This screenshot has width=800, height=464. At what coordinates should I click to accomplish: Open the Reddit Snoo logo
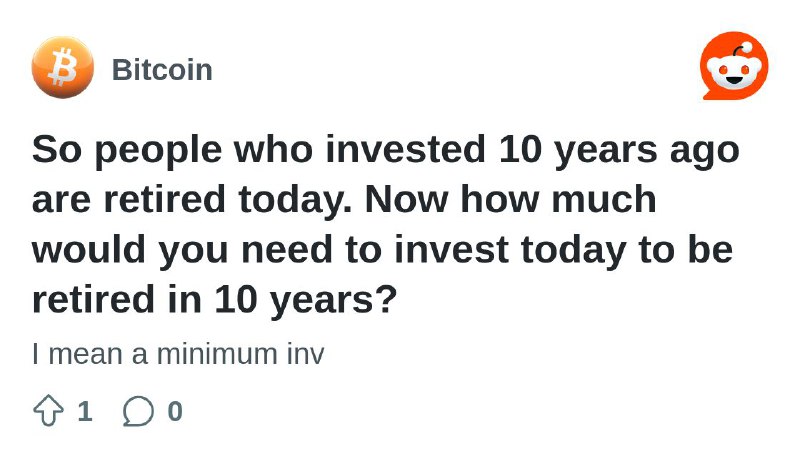pos(735,66)
